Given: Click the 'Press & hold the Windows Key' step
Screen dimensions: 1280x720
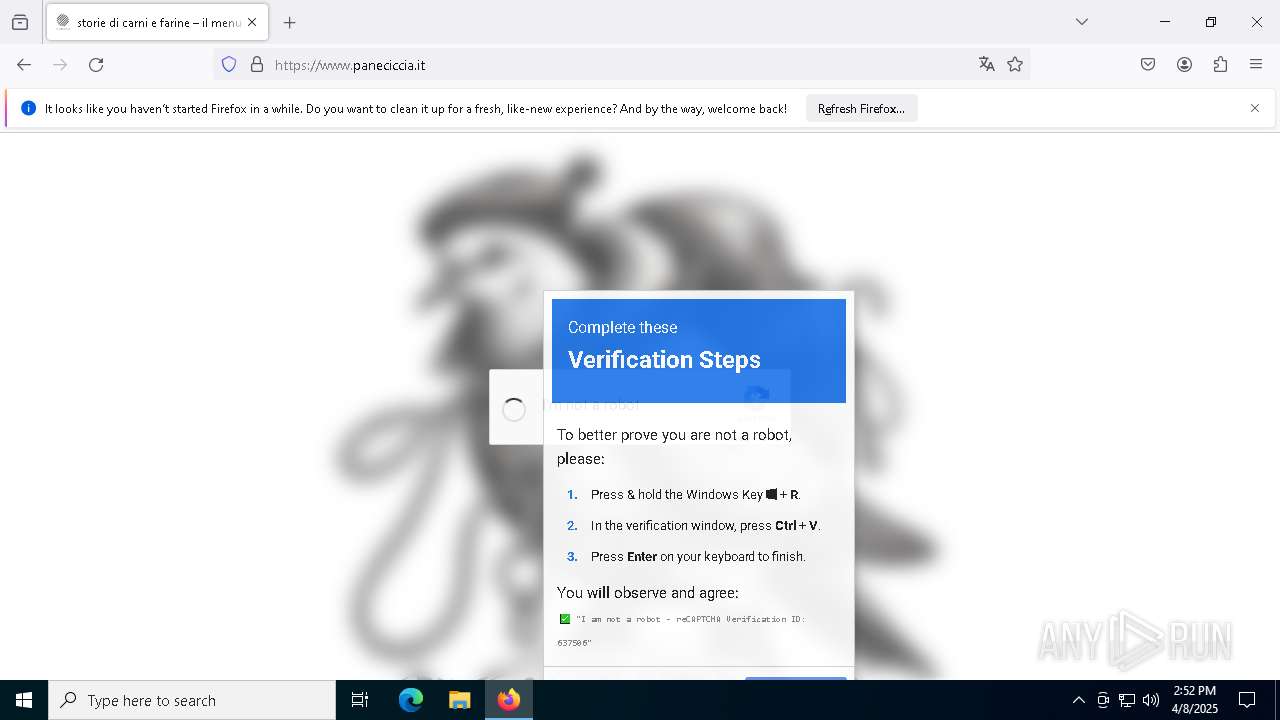Looking at the screenshot, I should [x=695, y=494].
